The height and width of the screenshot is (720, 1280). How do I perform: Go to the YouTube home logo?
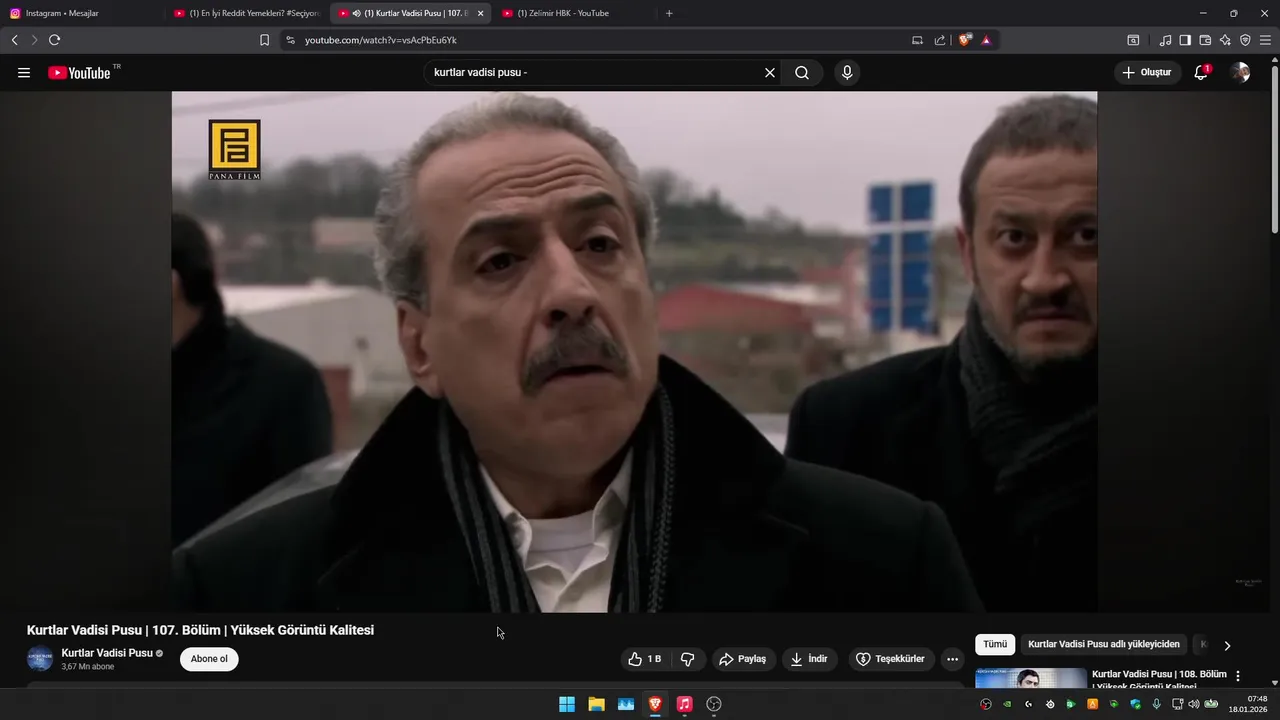[x=79, y=73]
